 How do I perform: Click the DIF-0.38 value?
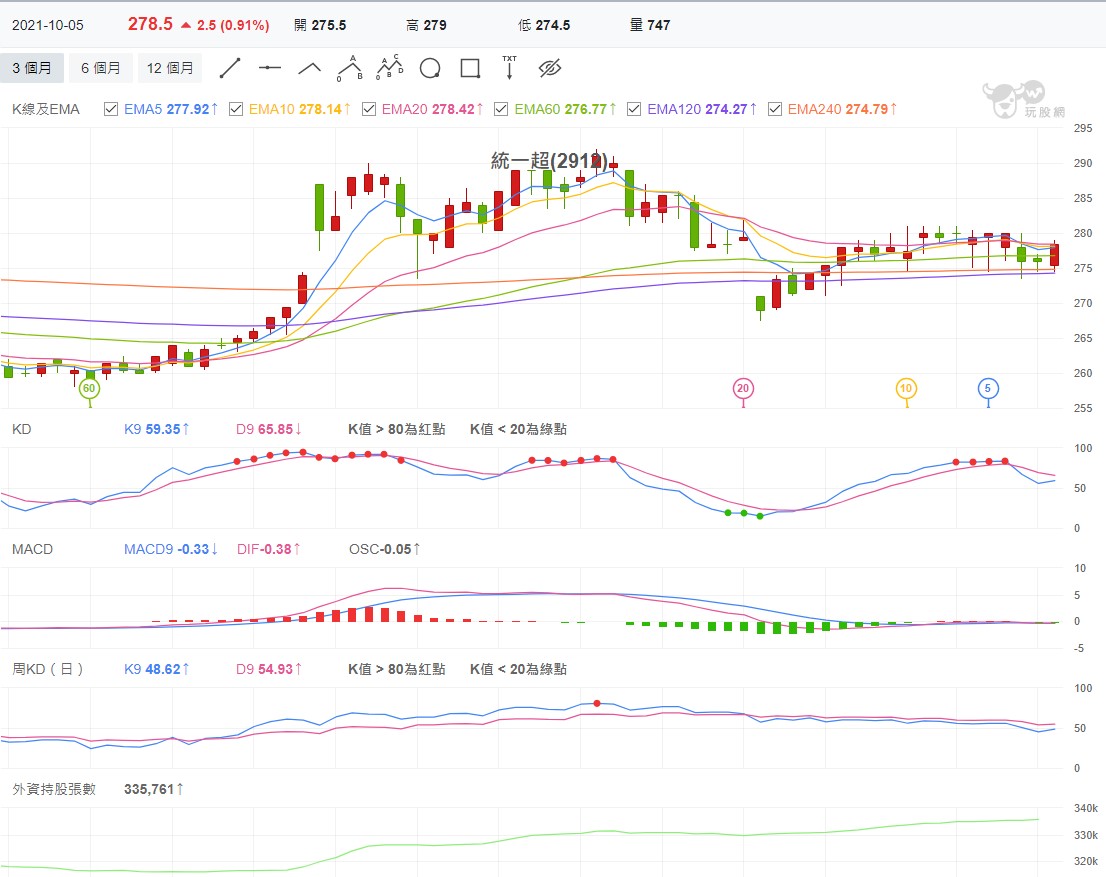(269, 549)
